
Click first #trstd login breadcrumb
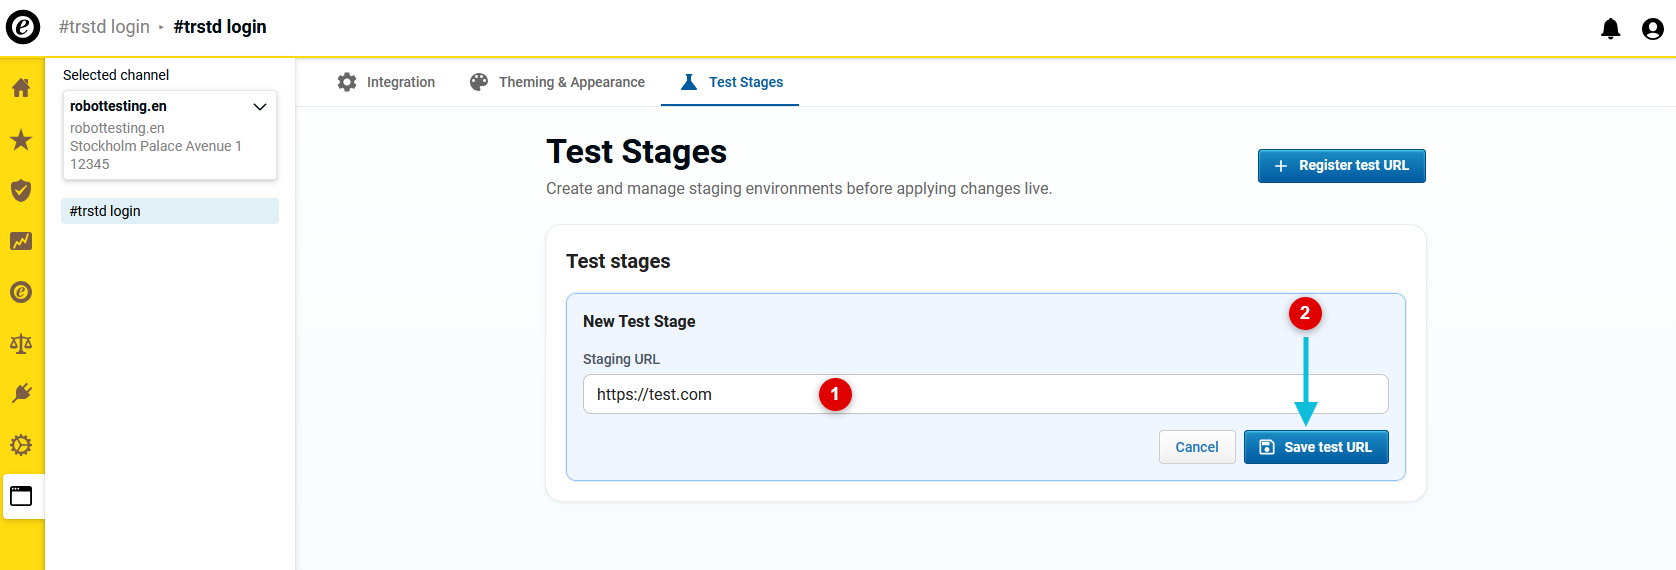pyautogui.click(x=104, y=27)
